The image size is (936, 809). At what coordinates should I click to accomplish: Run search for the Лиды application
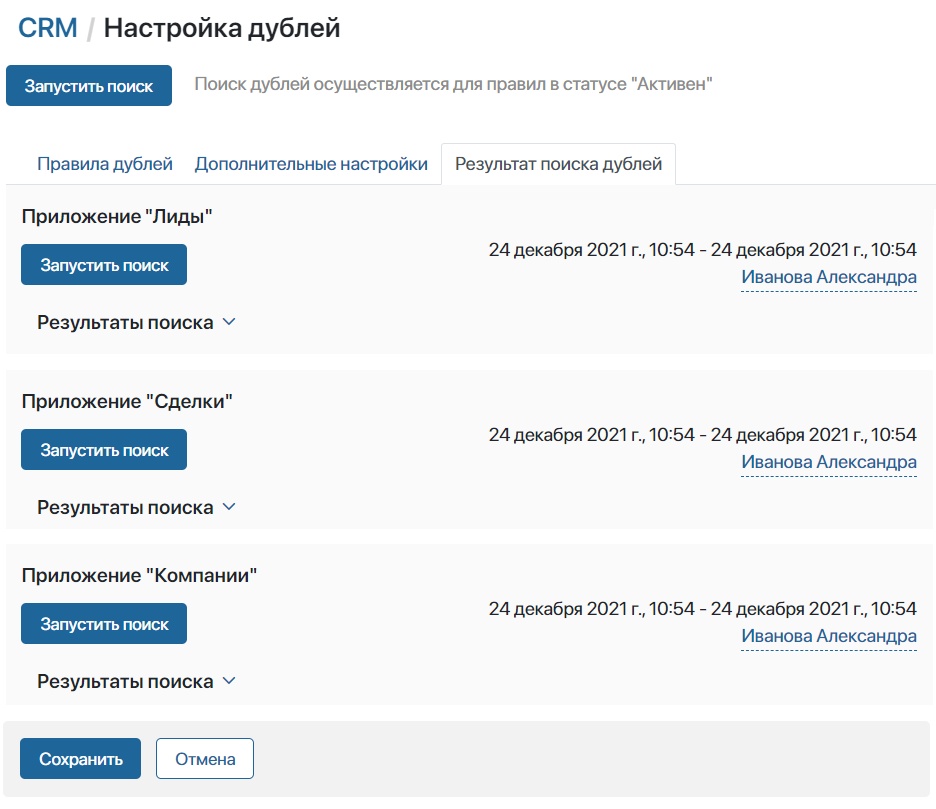tap(104, 264)
